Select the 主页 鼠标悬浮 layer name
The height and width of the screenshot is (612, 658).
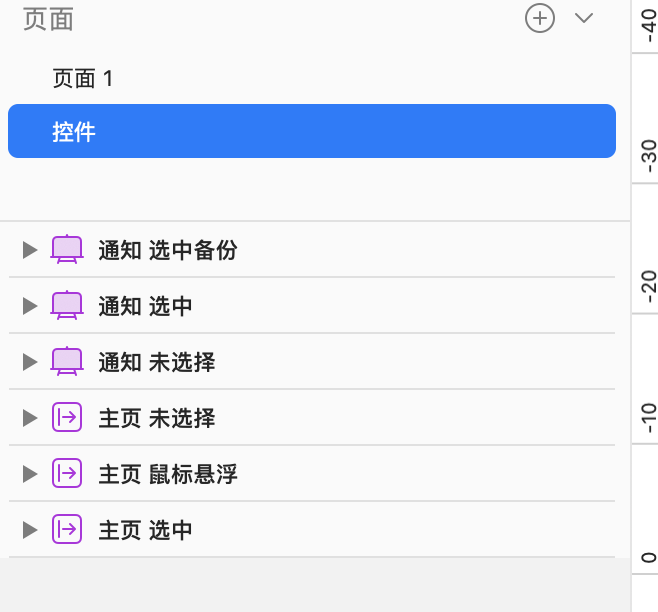coord(168,474)
